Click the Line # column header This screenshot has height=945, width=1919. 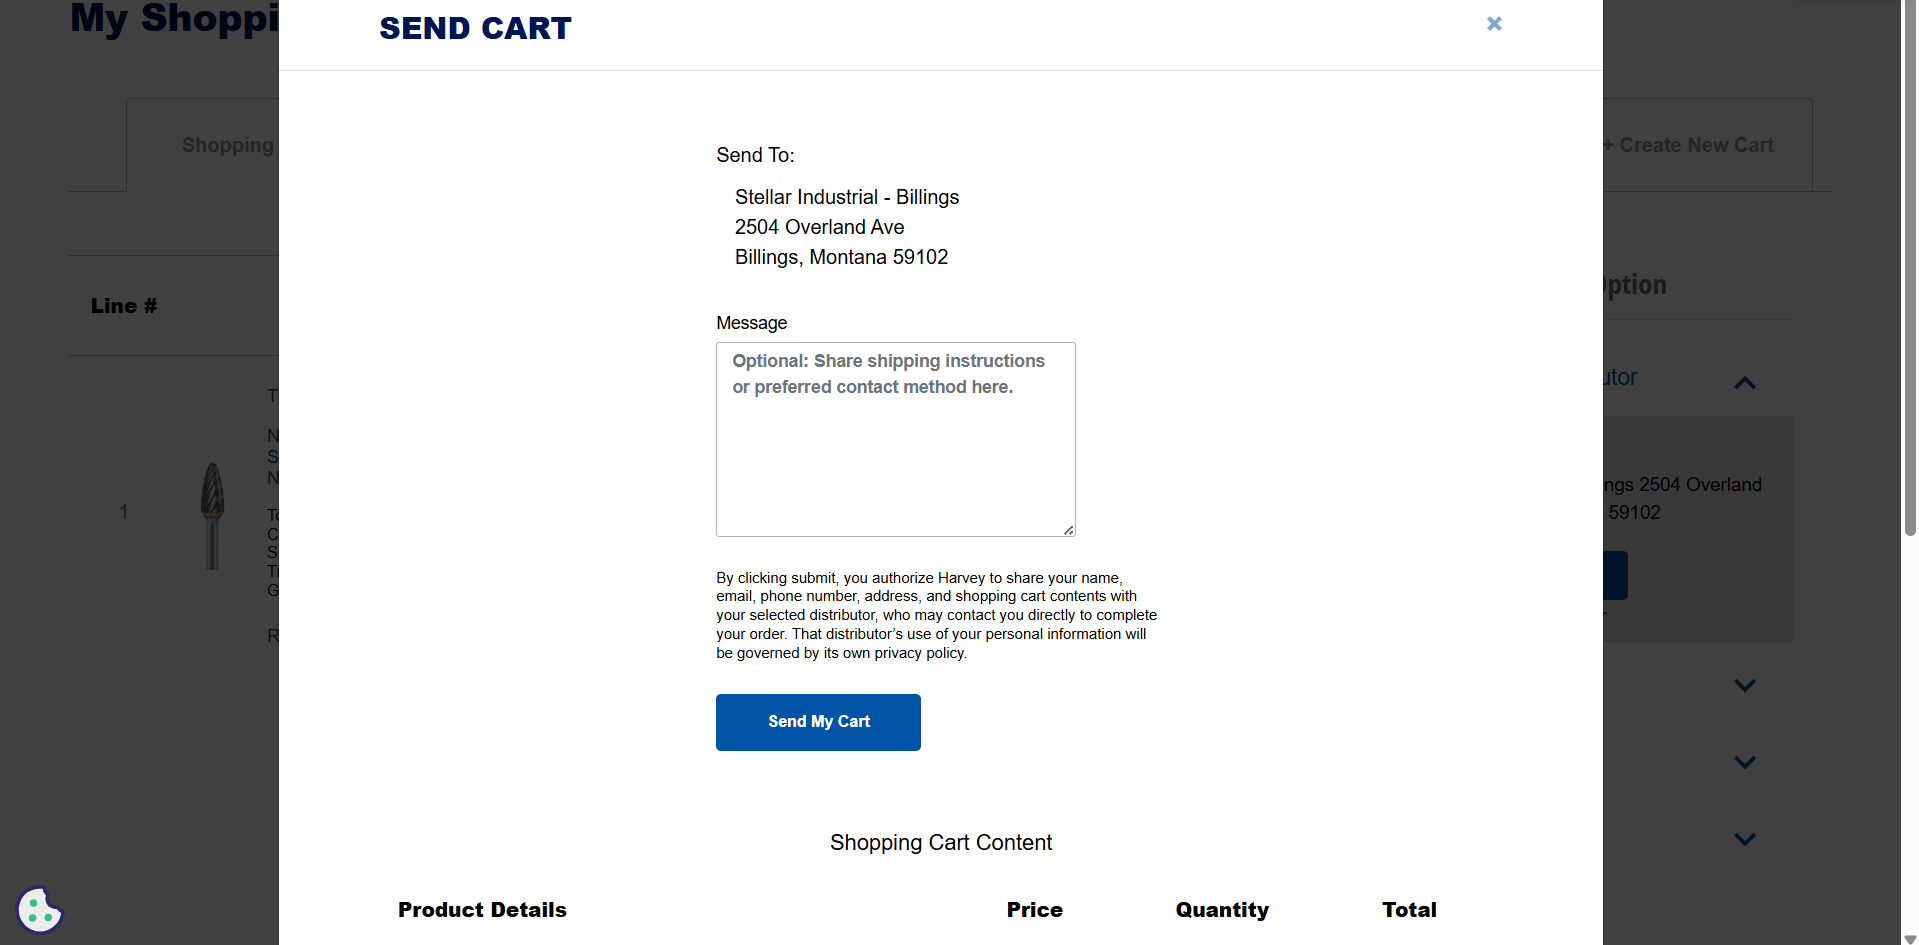click(x=124, y=306)
